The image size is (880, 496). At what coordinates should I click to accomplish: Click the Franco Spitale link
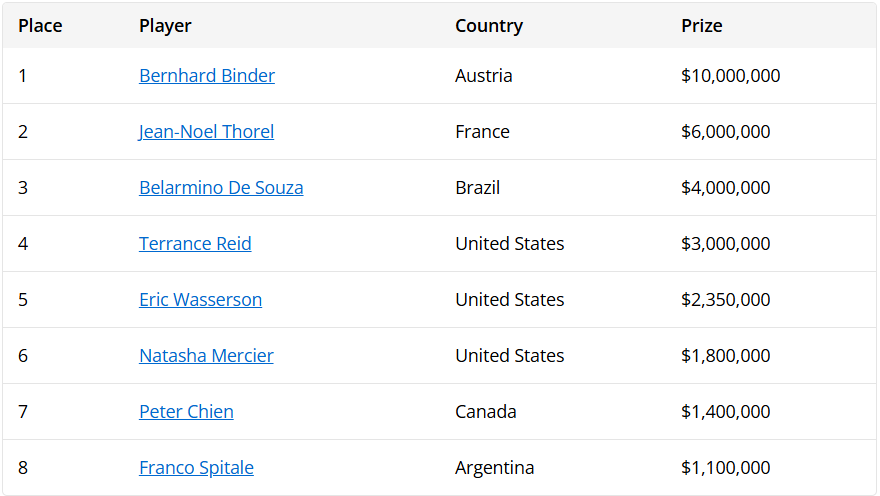pyautogui.click(x=196, y=468)
